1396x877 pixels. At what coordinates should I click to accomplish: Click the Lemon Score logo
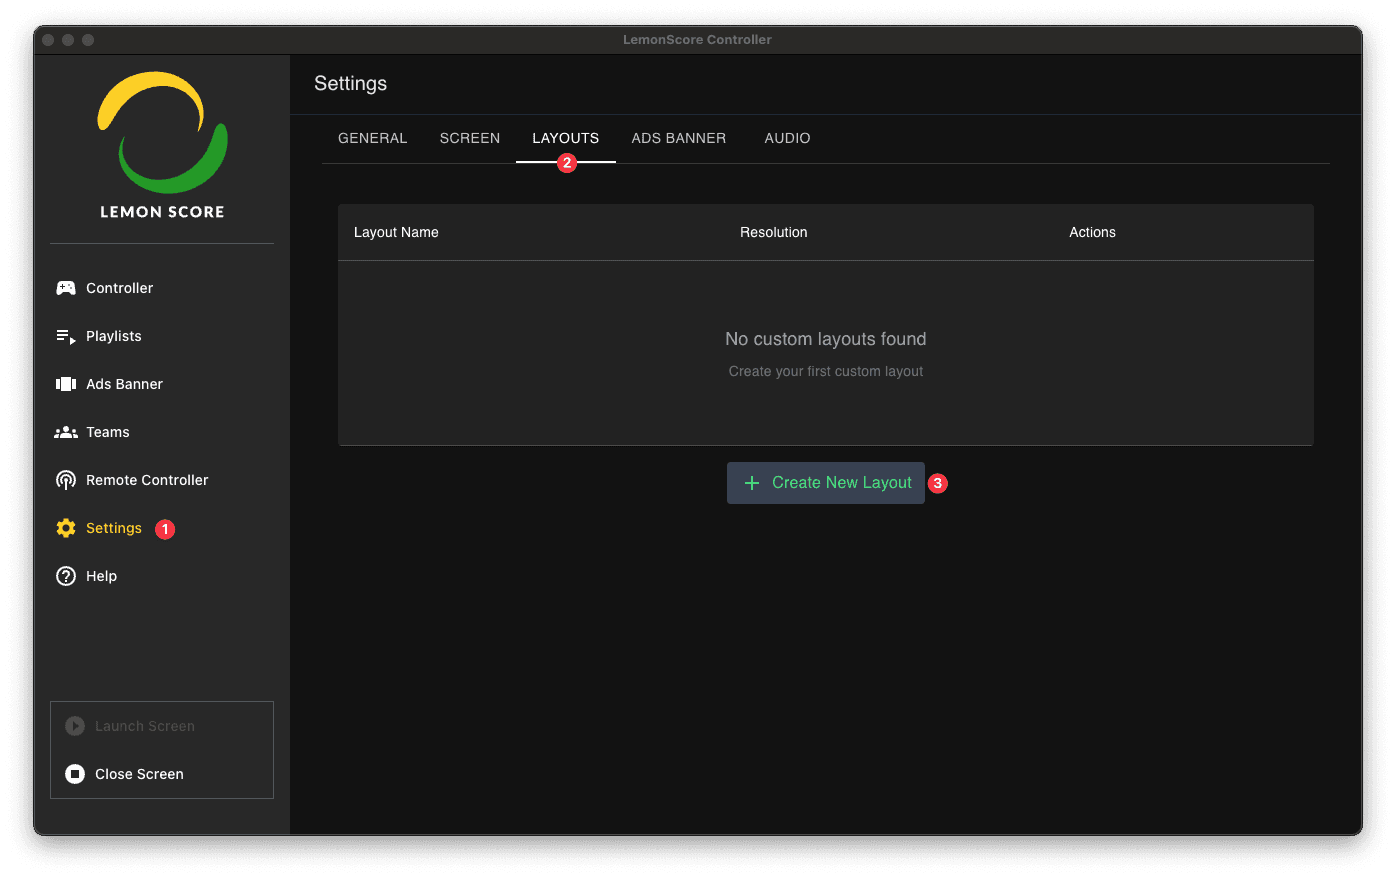coord(162,143)
